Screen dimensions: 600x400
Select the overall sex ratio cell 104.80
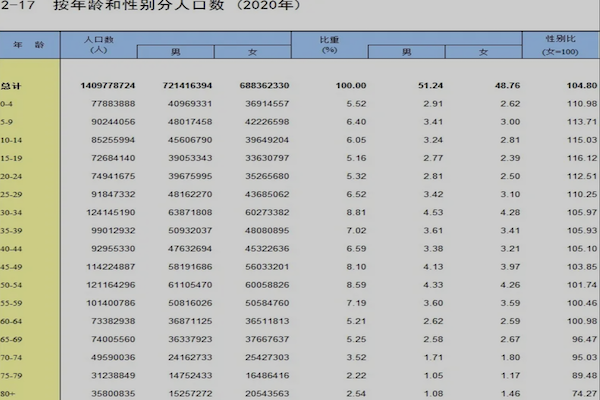pyautogui.click(x=566, y=87)
